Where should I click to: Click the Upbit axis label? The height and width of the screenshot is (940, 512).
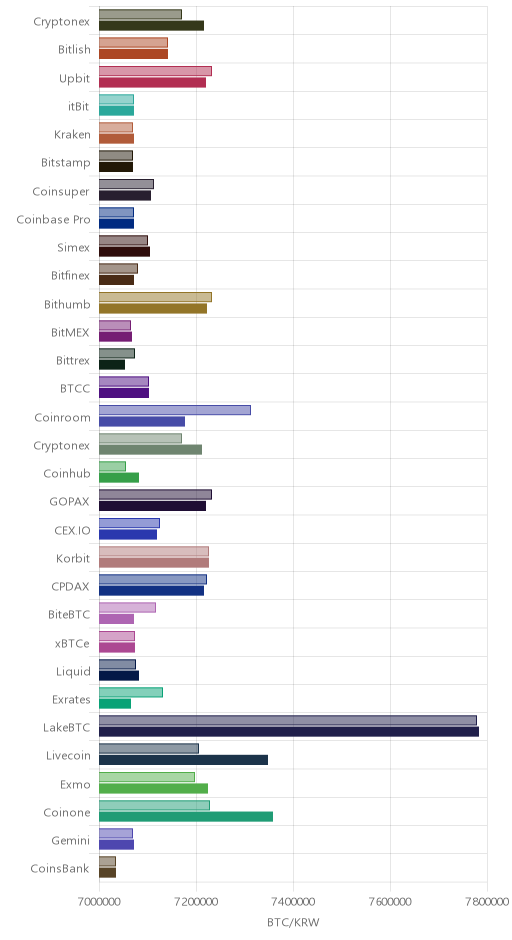(74, 78)
